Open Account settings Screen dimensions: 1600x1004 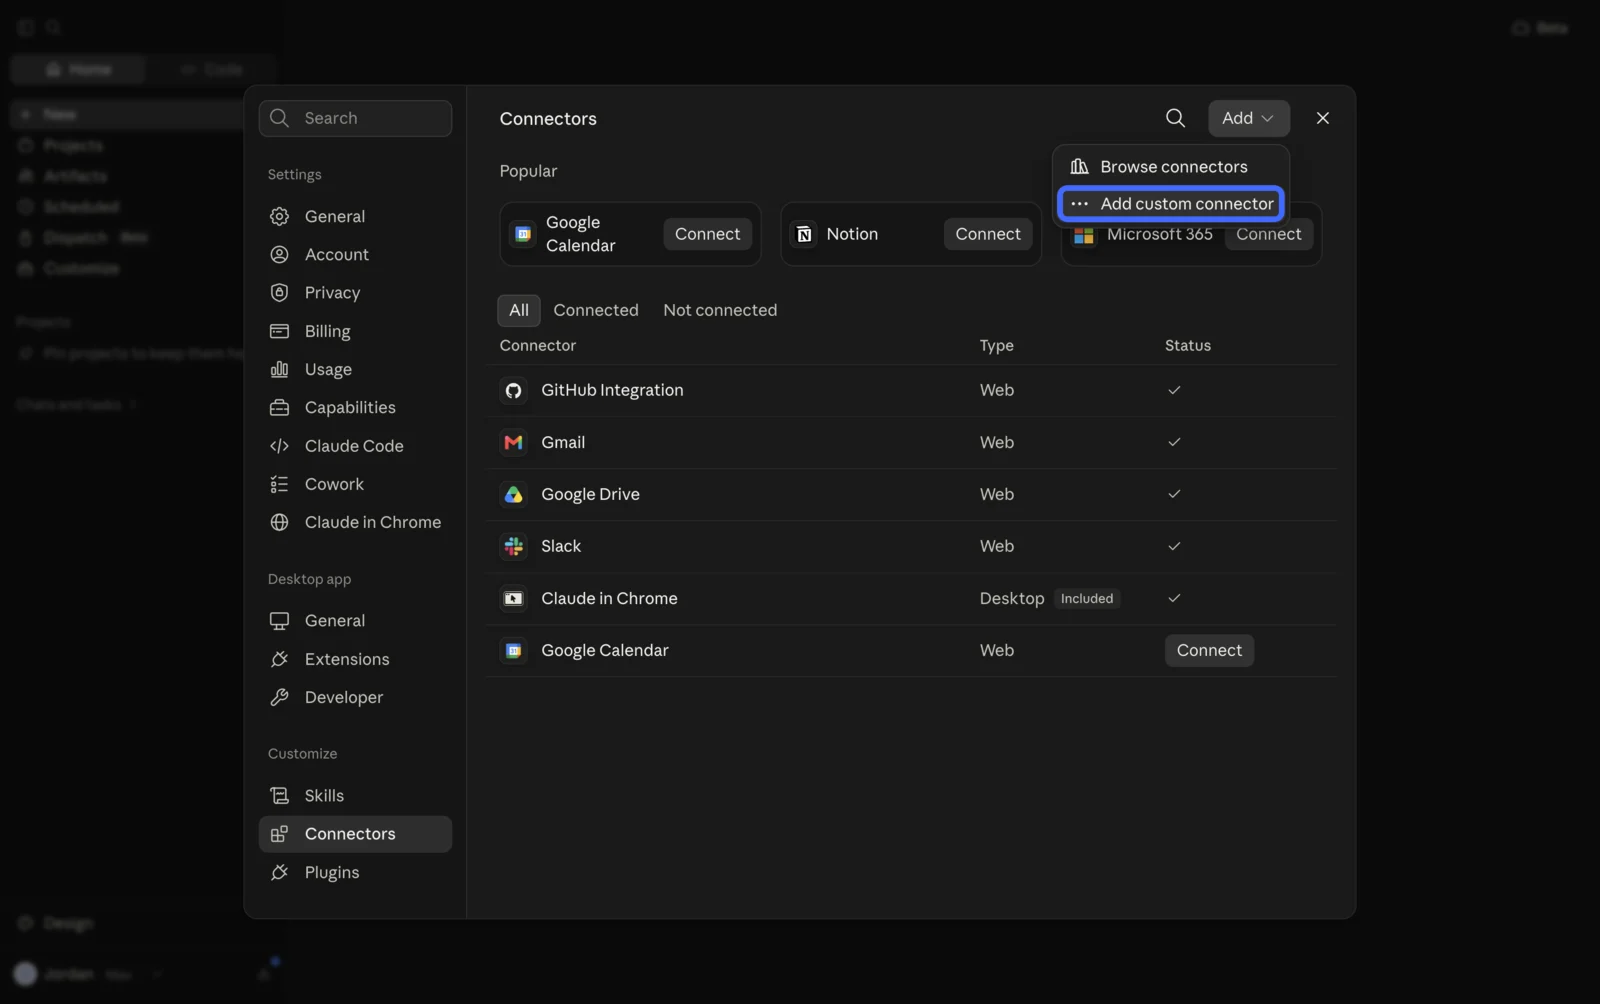355,255
